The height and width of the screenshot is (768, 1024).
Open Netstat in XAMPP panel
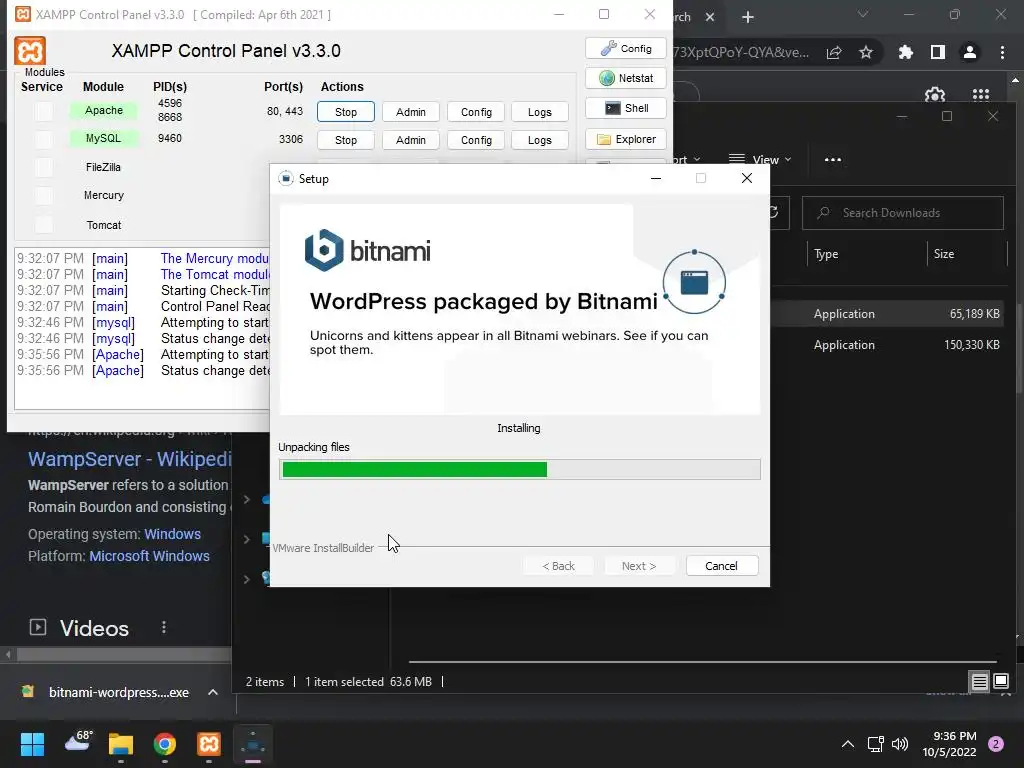click(626, 78)
